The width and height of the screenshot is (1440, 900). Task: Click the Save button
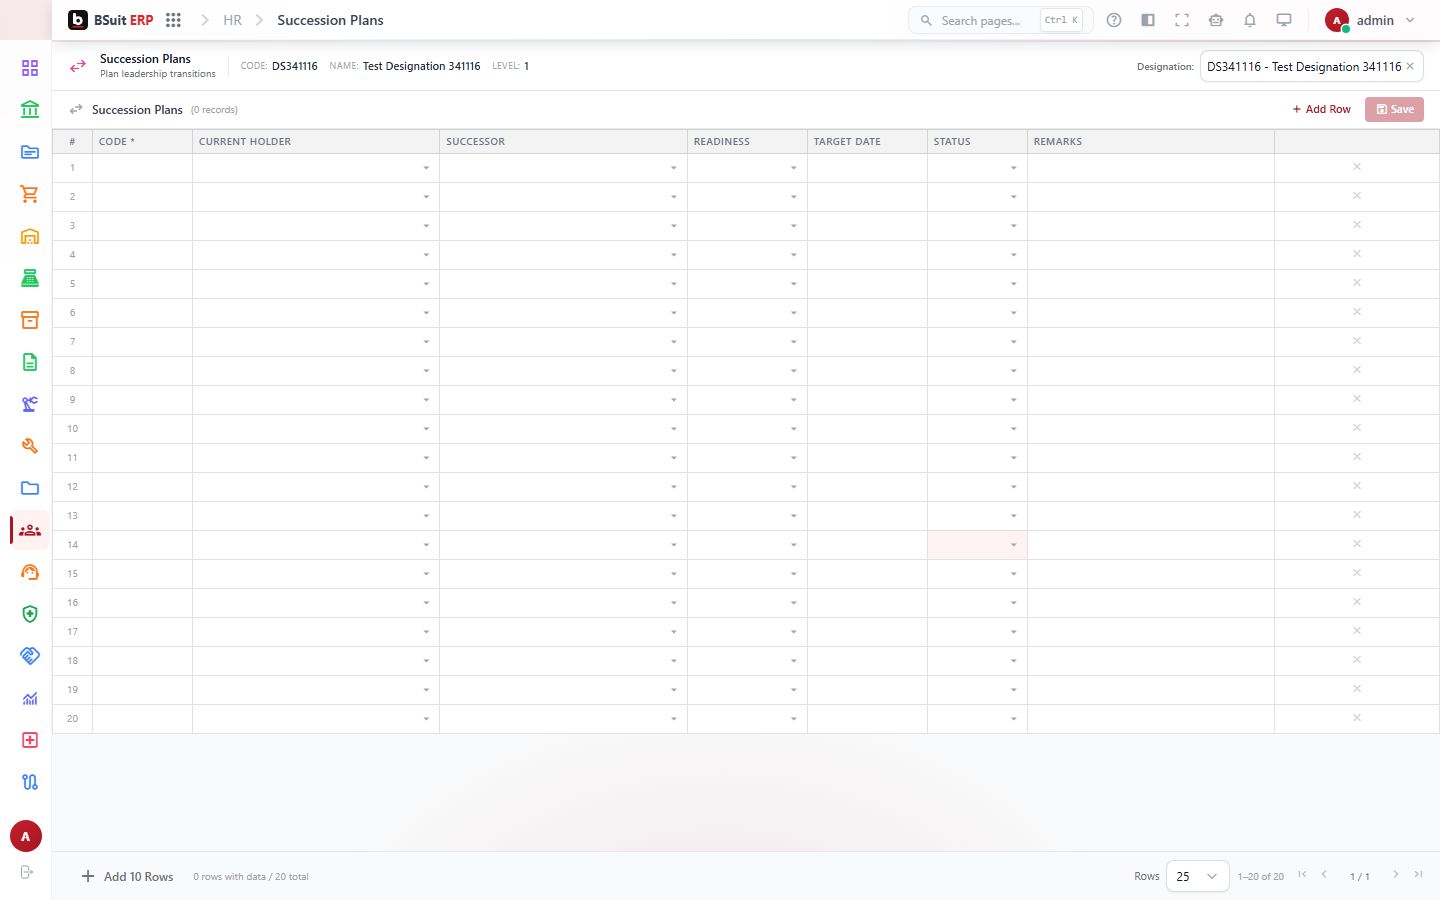point(1394,109)
